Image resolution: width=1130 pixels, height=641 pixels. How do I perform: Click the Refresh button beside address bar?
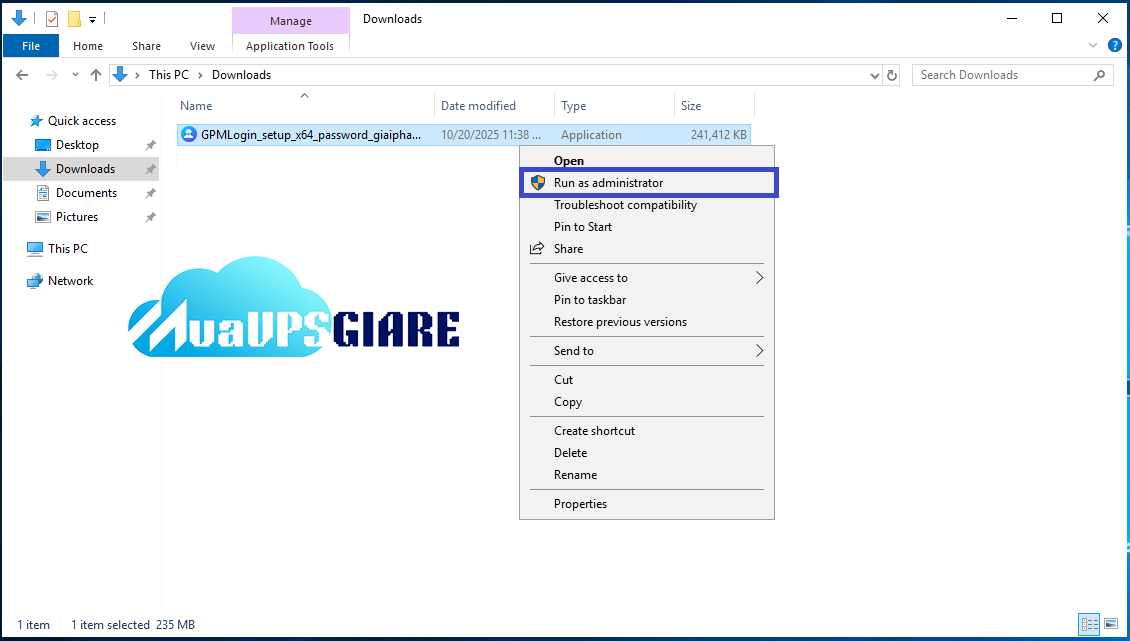click(x=892, y=75)
